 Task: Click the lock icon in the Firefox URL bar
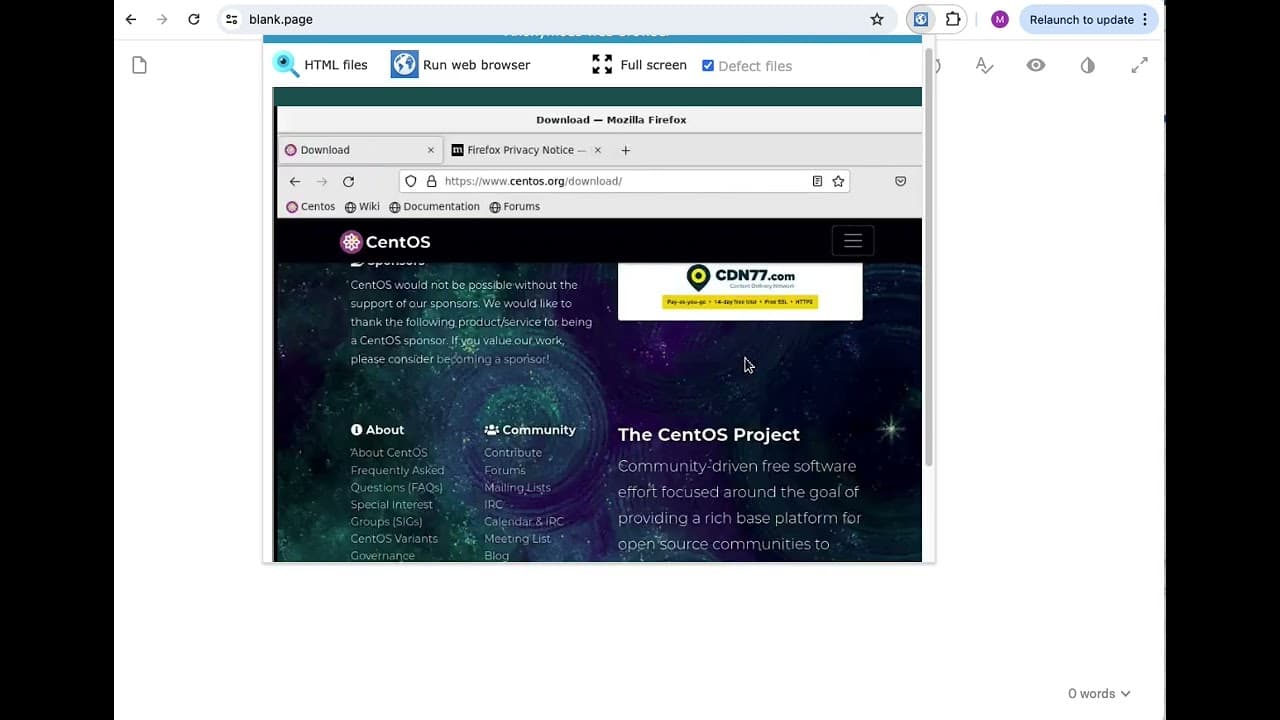point(432,181)
